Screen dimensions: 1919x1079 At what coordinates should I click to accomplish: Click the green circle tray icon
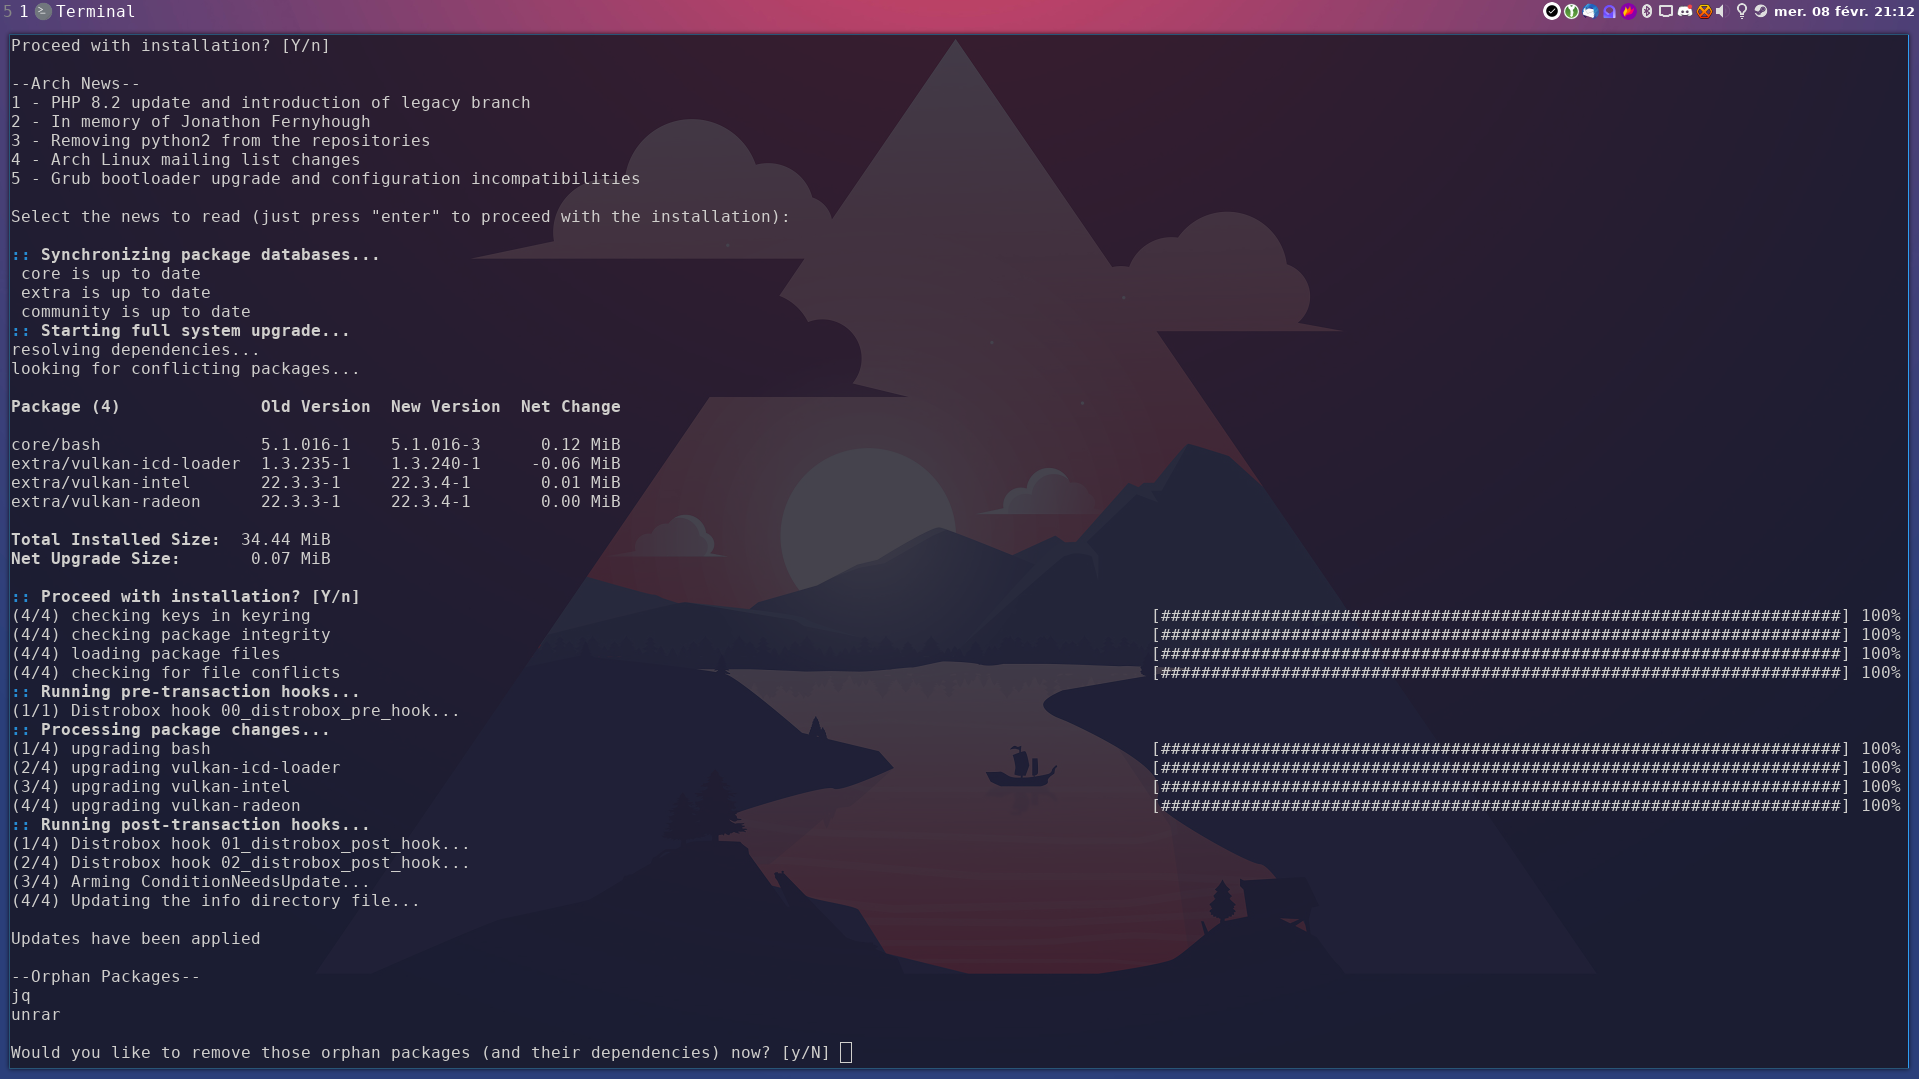click(1572, 12)
